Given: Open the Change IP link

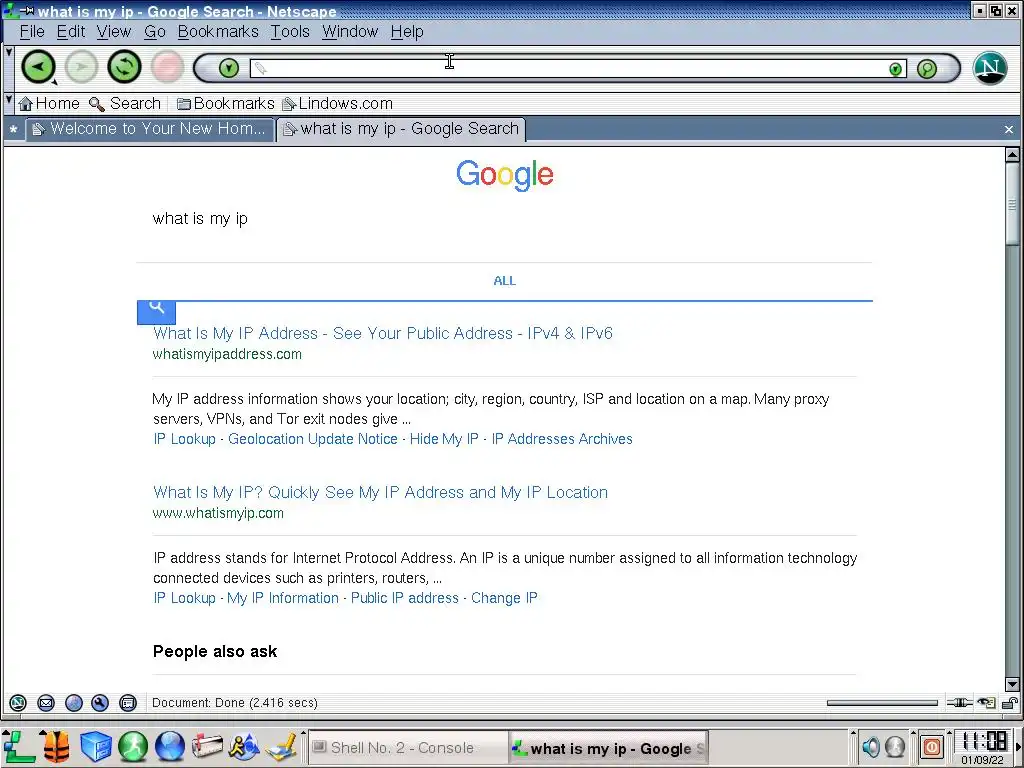Looking at the screenshot, I should click(504, 598).
